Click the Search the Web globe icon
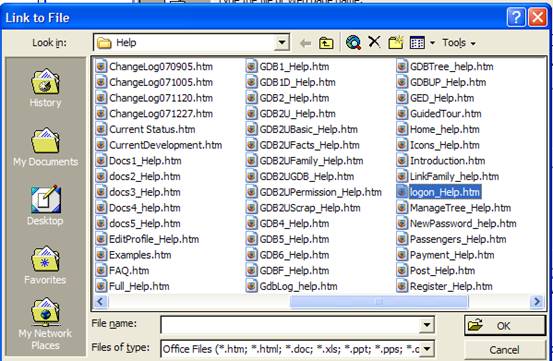553x361 pixels. [353, 42]
